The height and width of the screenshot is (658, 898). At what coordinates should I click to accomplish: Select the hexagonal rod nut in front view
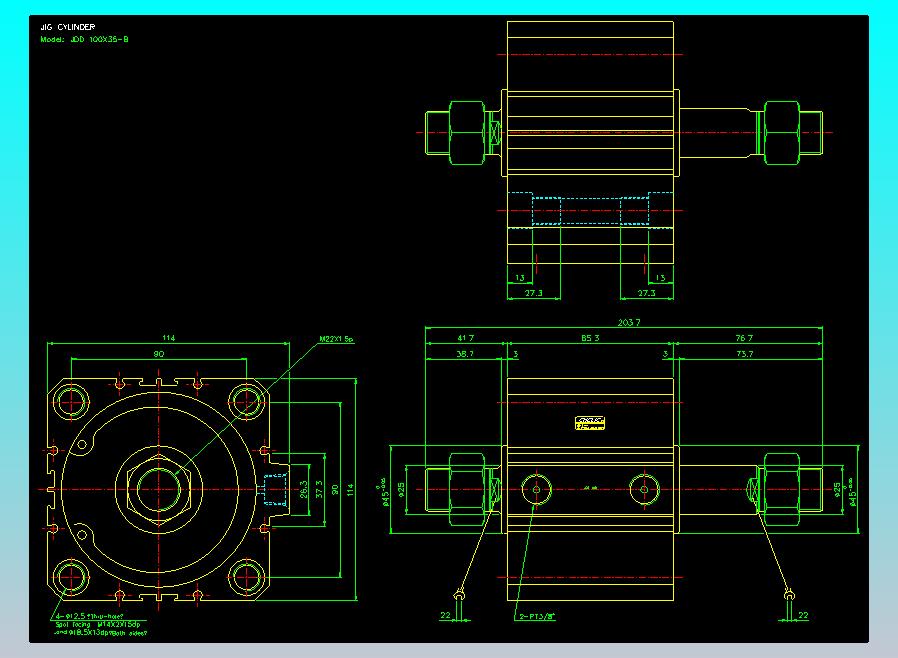click(159, 488)
